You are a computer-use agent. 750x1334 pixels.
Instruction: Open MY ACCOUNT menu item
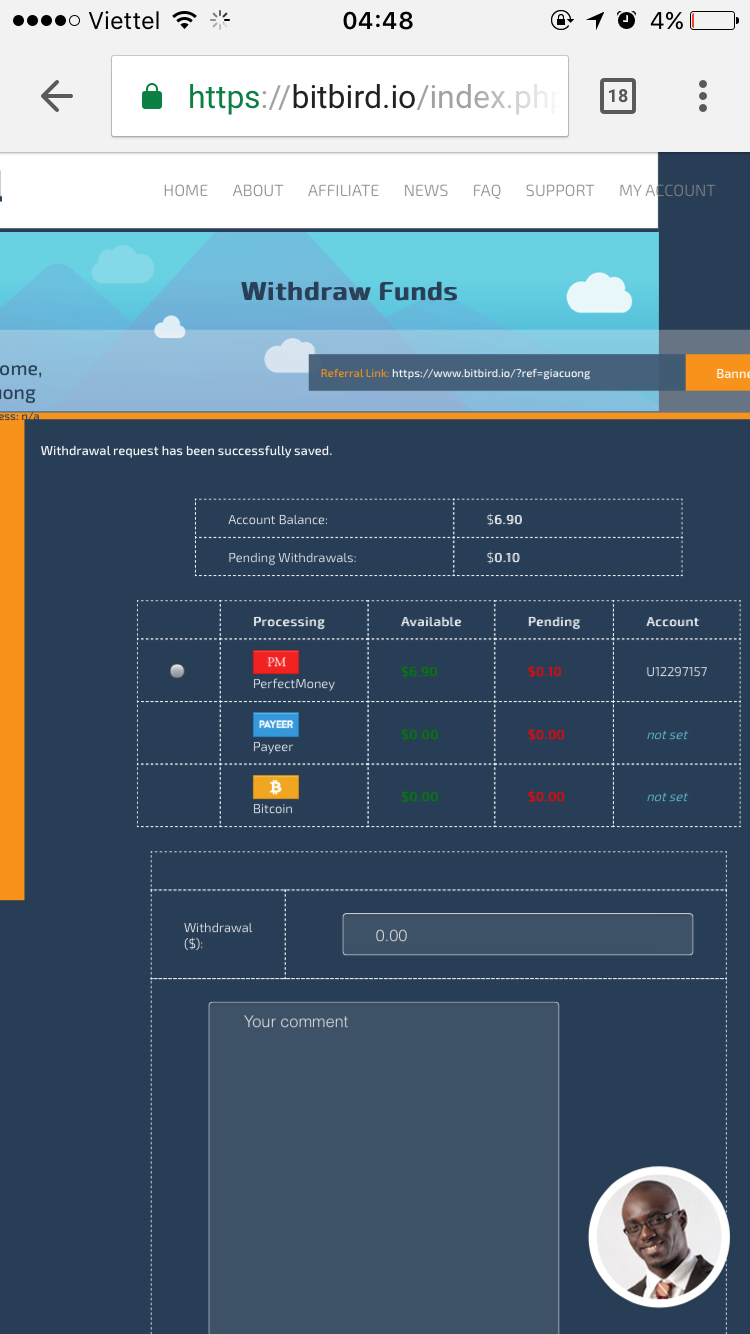coord(667,190)
